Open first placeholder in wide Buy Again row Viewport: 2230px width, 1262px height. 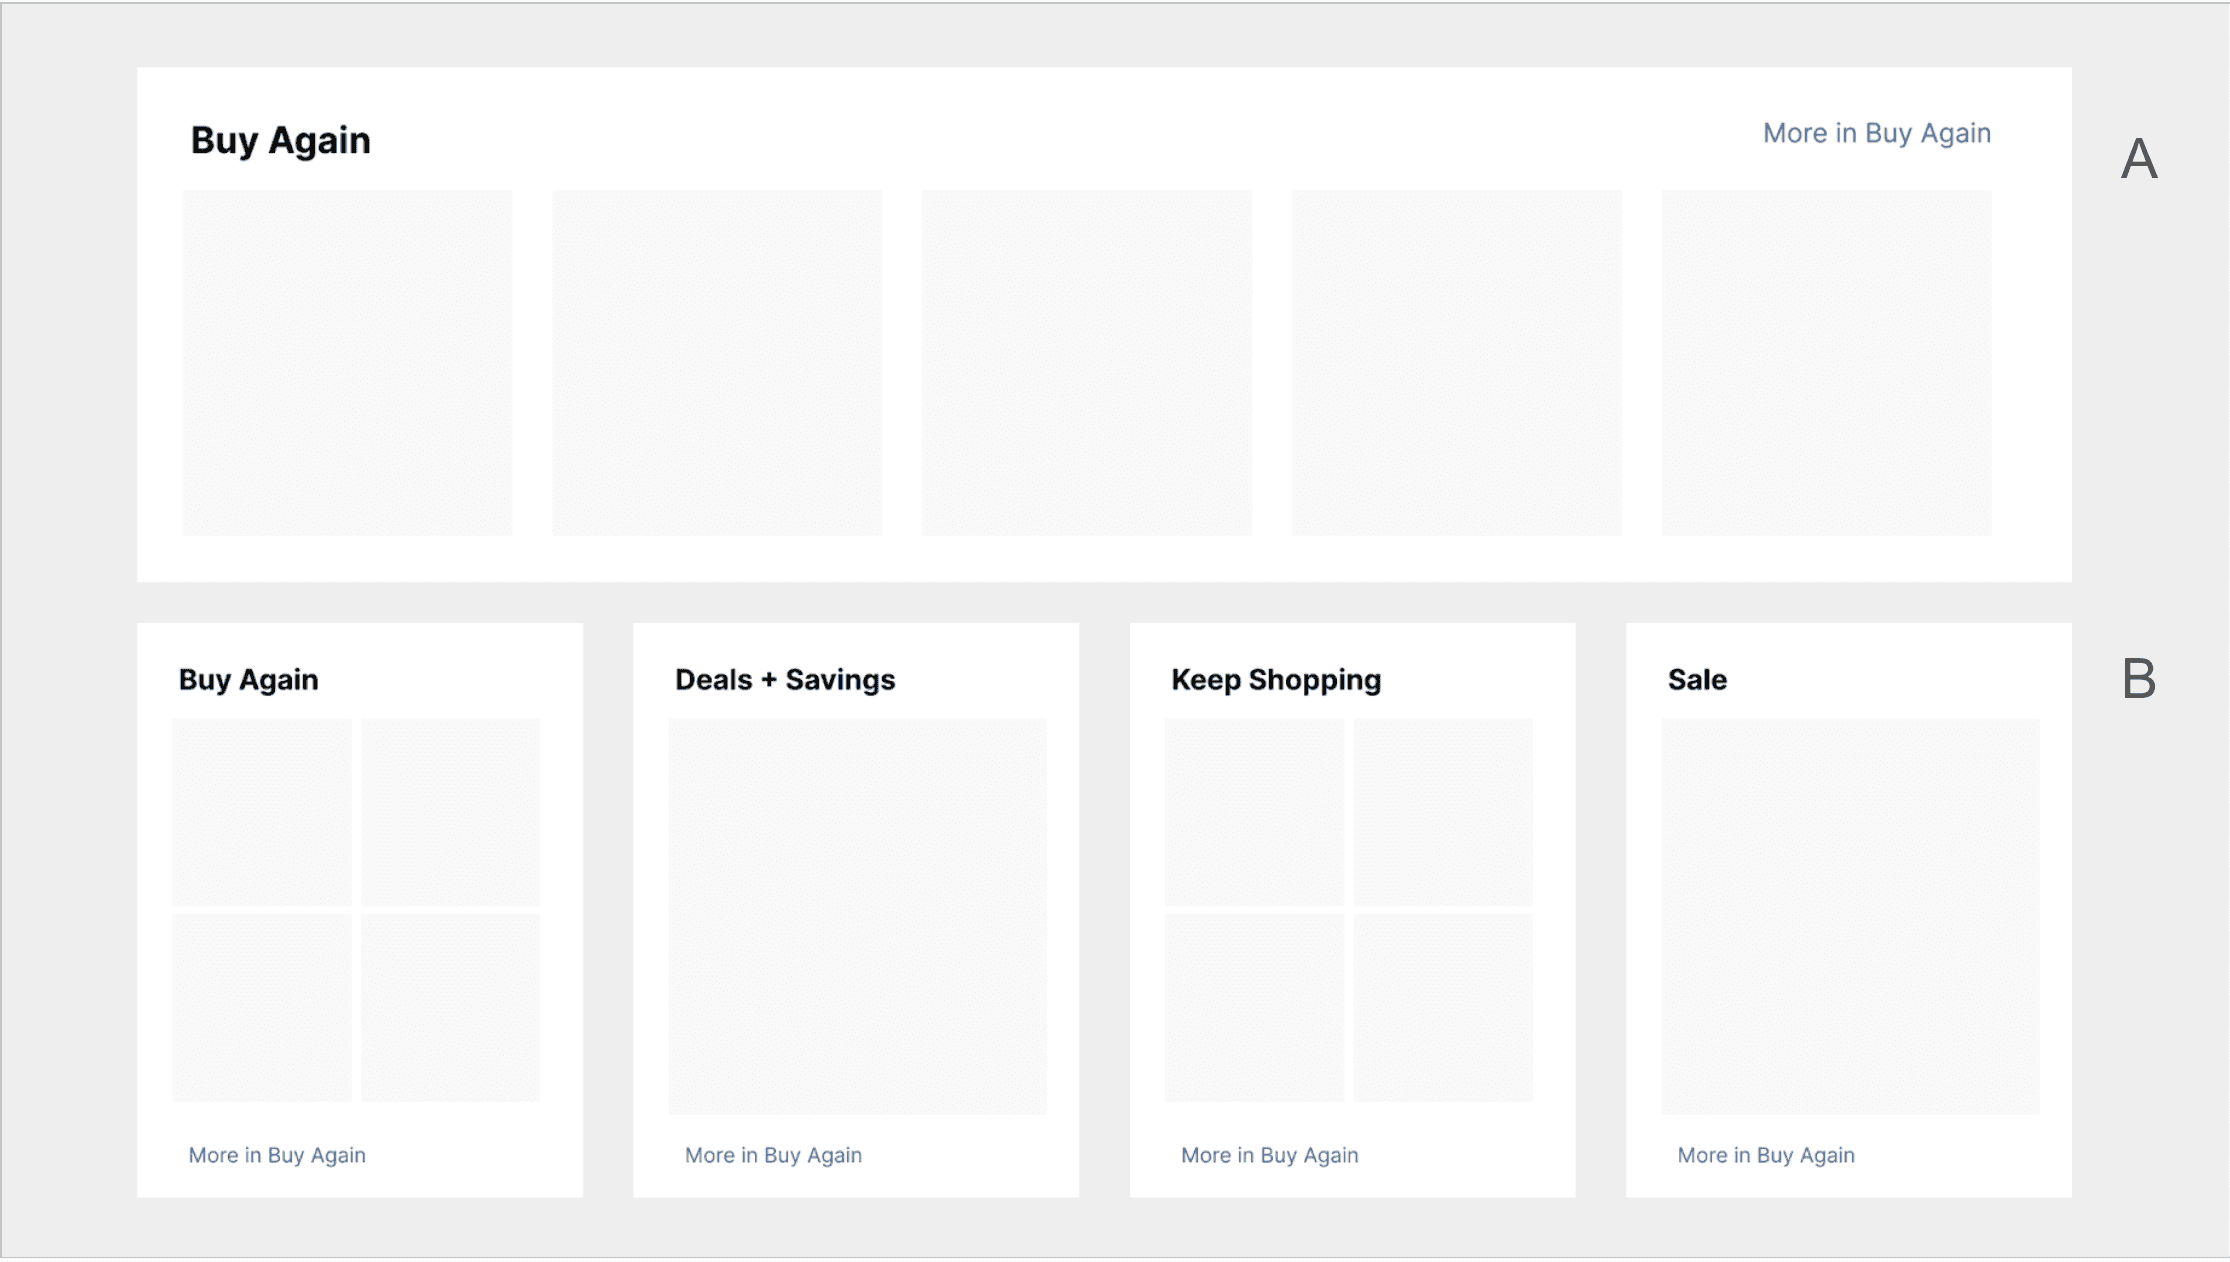[x=347, y=363]
